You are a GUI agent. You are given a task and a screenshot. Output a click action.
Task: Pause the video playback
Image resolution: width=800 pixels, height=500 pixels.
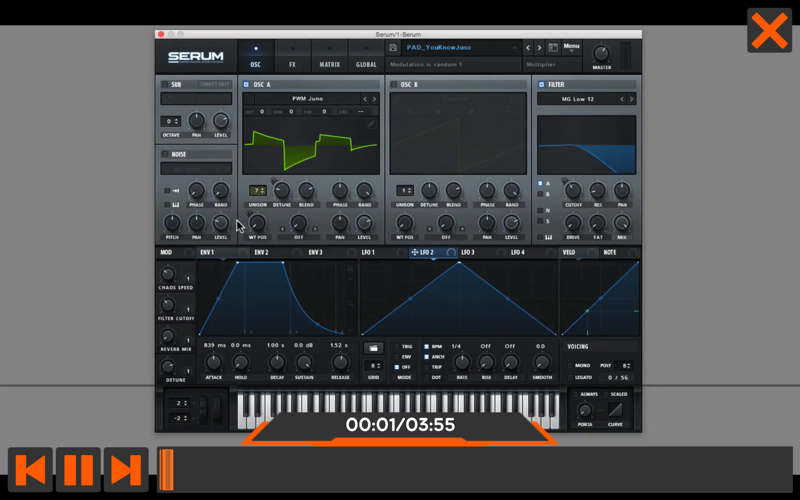pyautogui.click(x=78, y=469)
